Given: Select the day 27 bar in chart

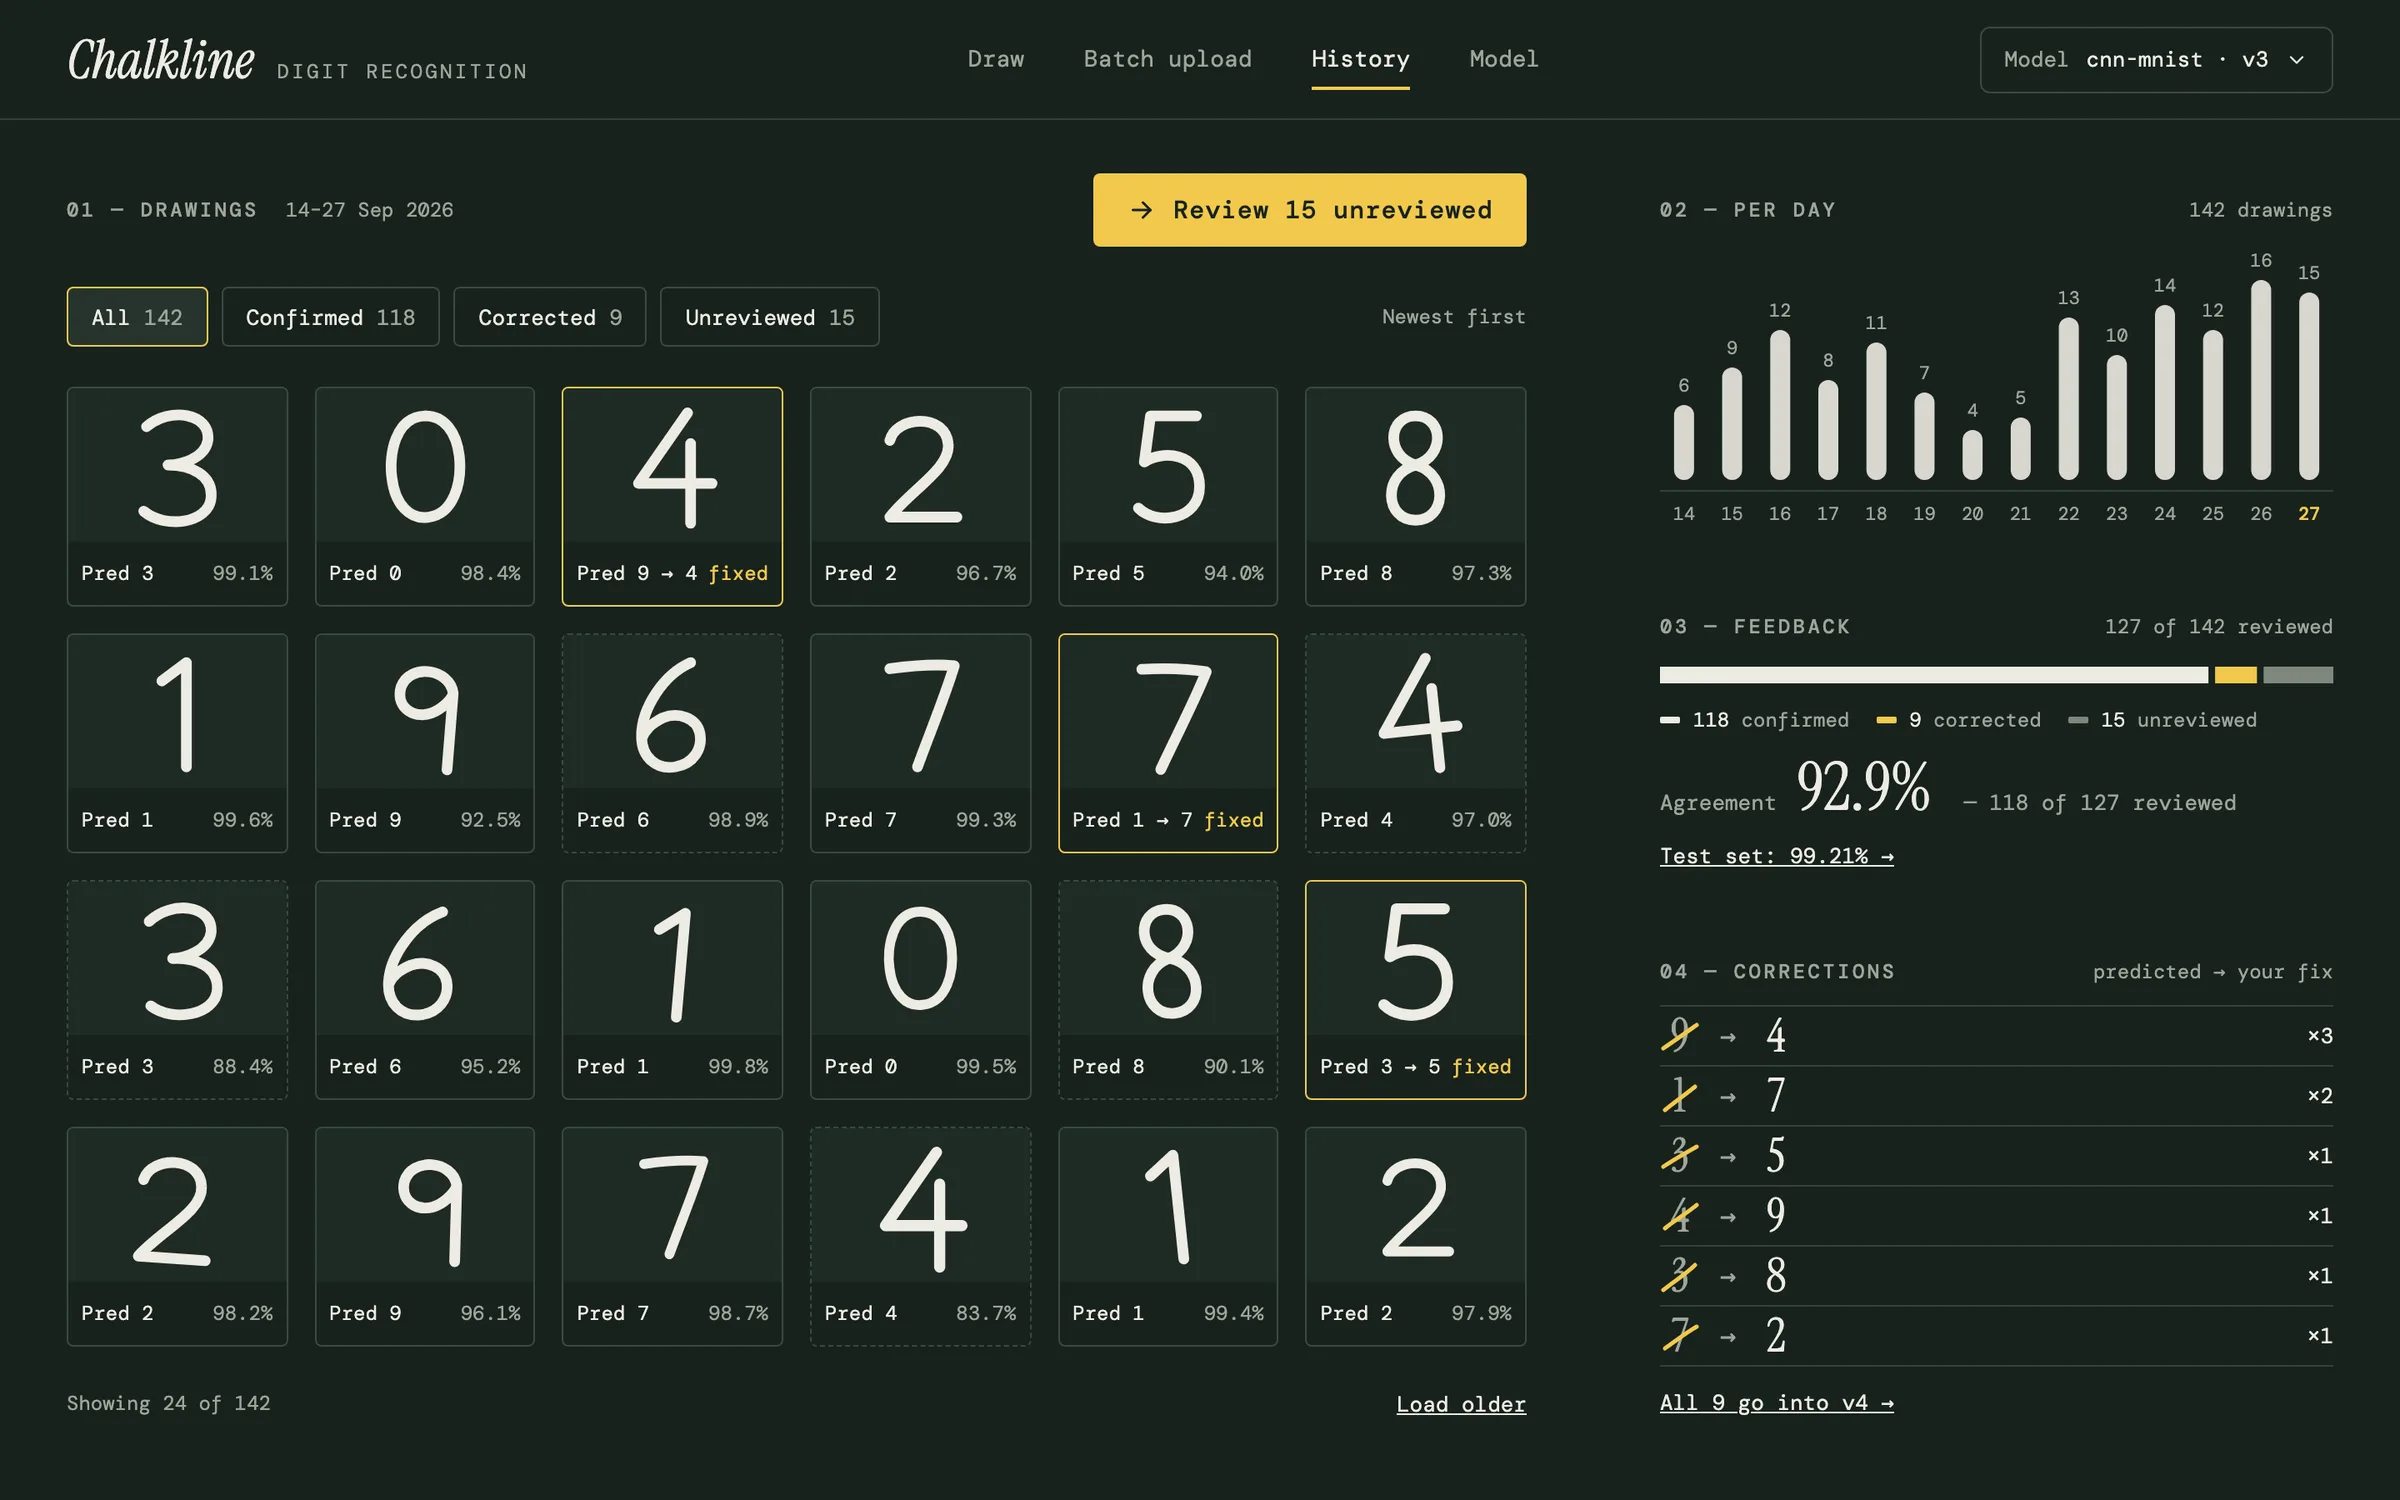Looking at the screenshot, I should click(2308, 386).
